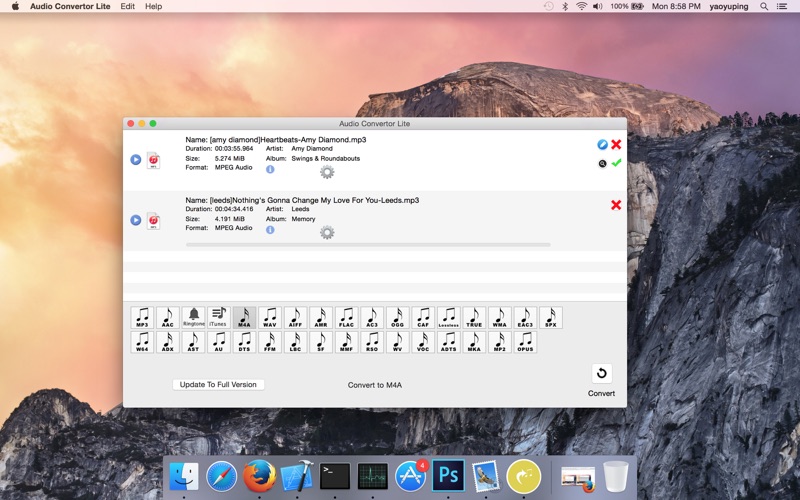This screenshot has height=500, width=800.
Task: Open the volume control in menu bar
Action: [597, 6]
